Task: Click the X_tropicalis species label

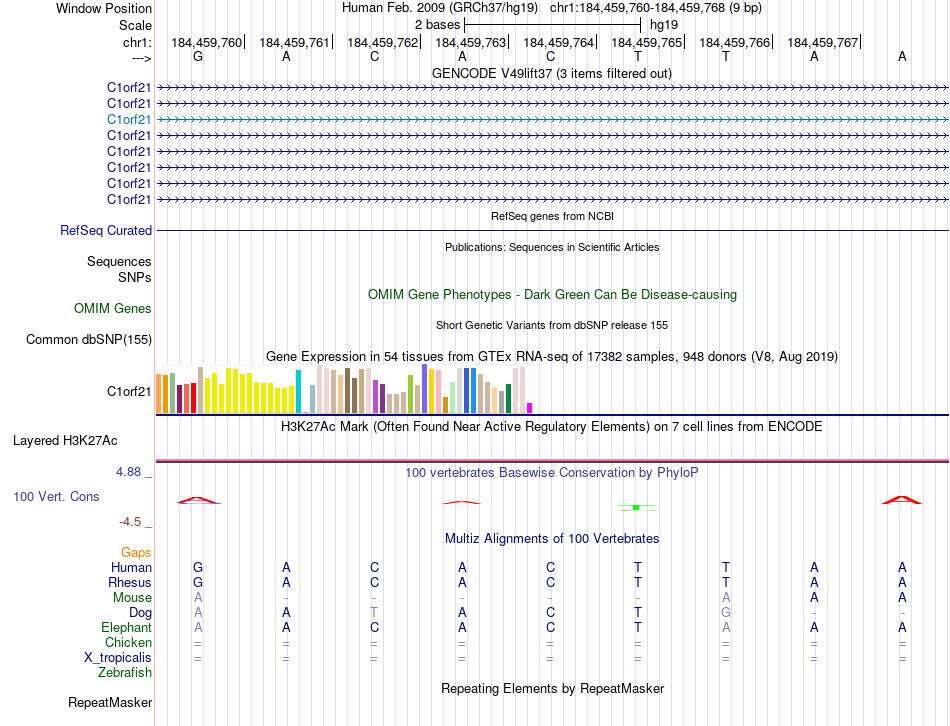Action: click(x=118, y=658)
